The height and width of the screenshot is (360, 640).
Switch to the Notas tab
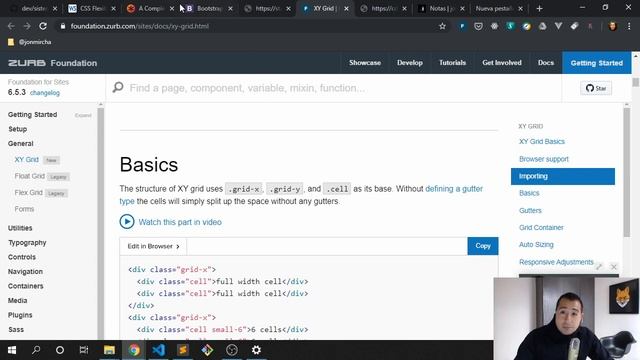(x=440, y=8)
